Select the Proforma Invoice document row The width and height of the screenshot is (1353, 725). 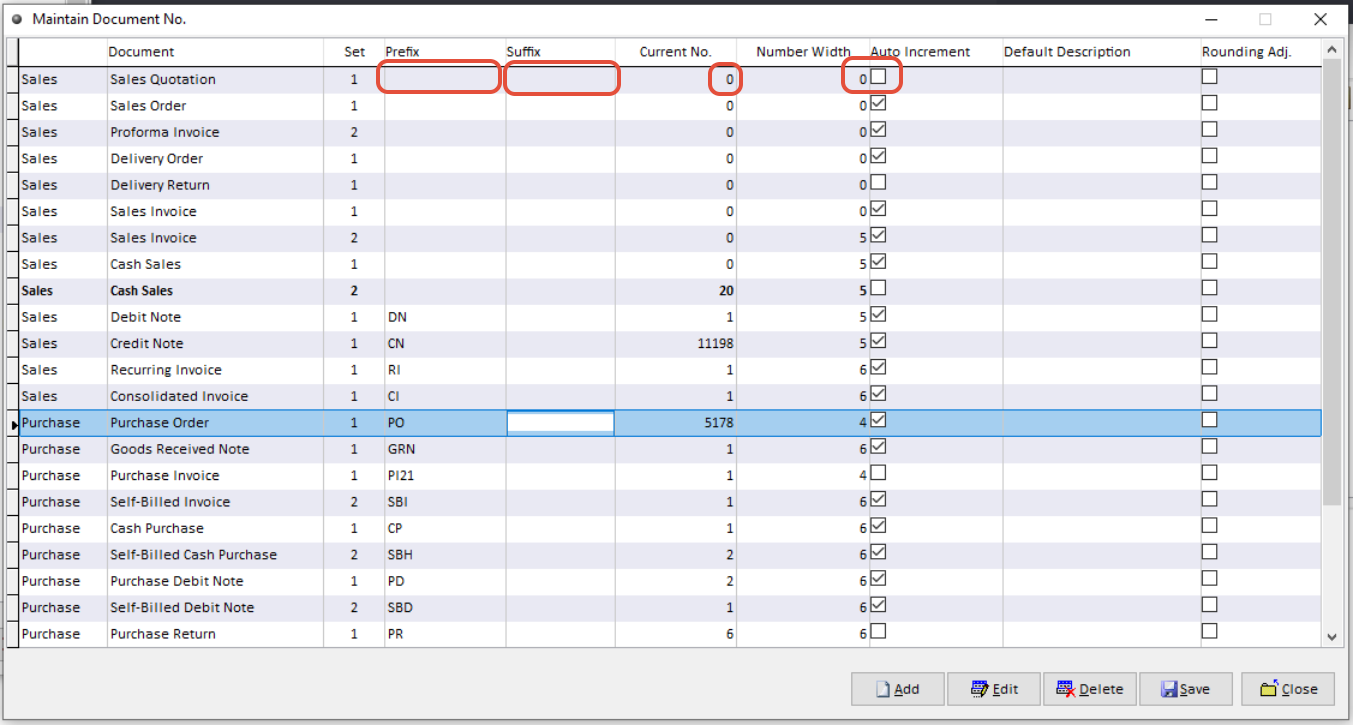pyautogui.click(x=670, y=132)
